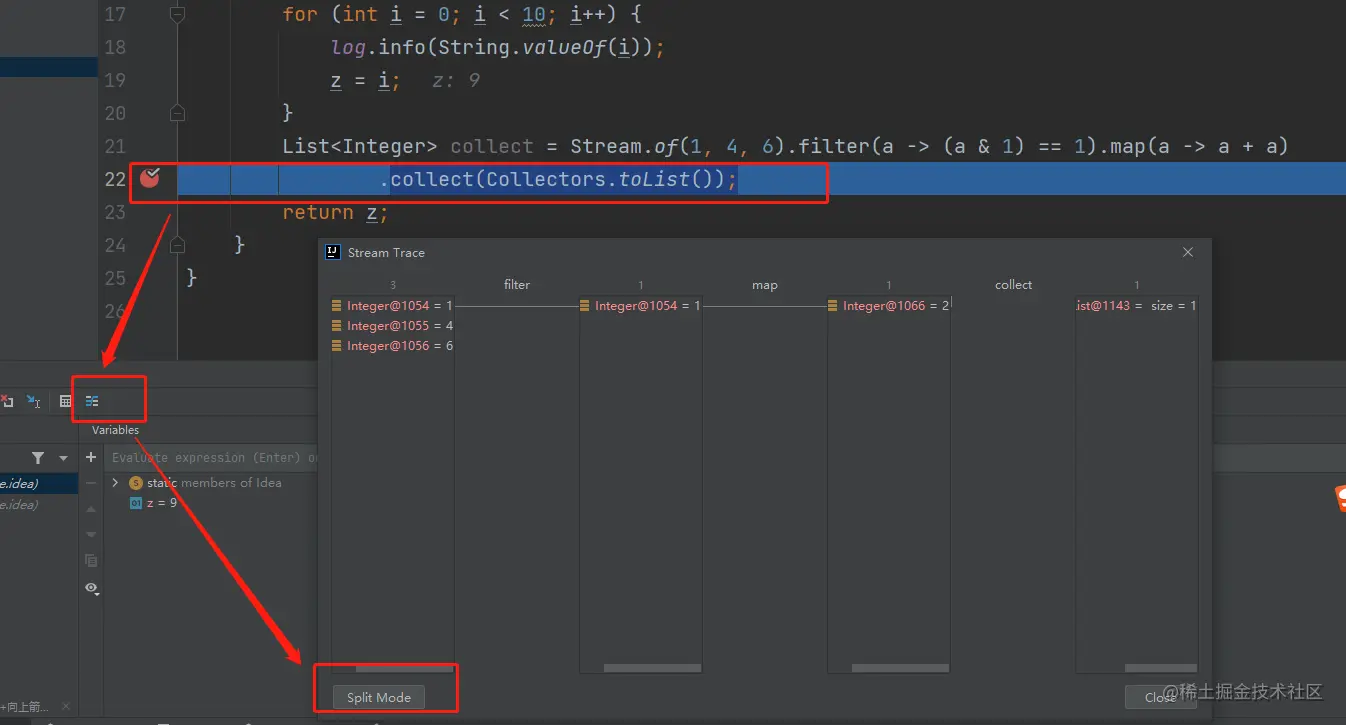Click the collect stage label
The width and height of the screenshot is (1346, 725).
[x=1013, y=285]
